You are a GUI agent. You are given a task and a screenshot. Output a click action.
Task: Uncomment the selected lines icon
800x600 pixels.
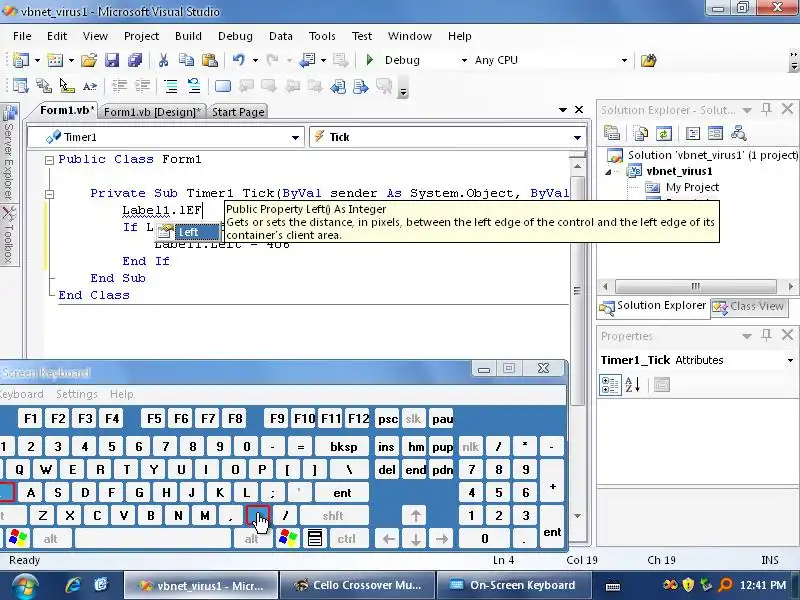pos(194,86)
